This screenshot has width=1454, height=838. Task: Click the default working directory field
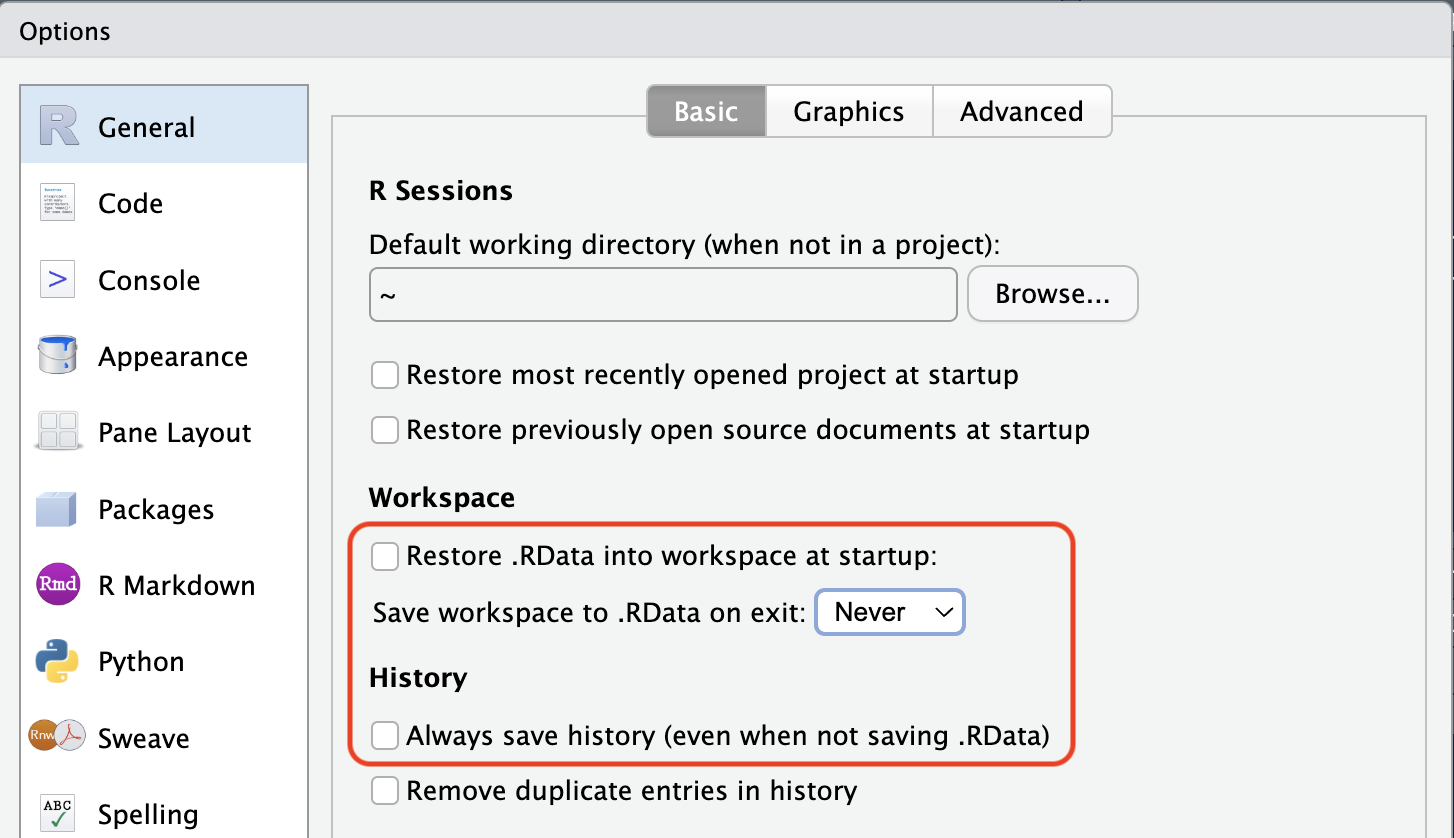[663, 294]
